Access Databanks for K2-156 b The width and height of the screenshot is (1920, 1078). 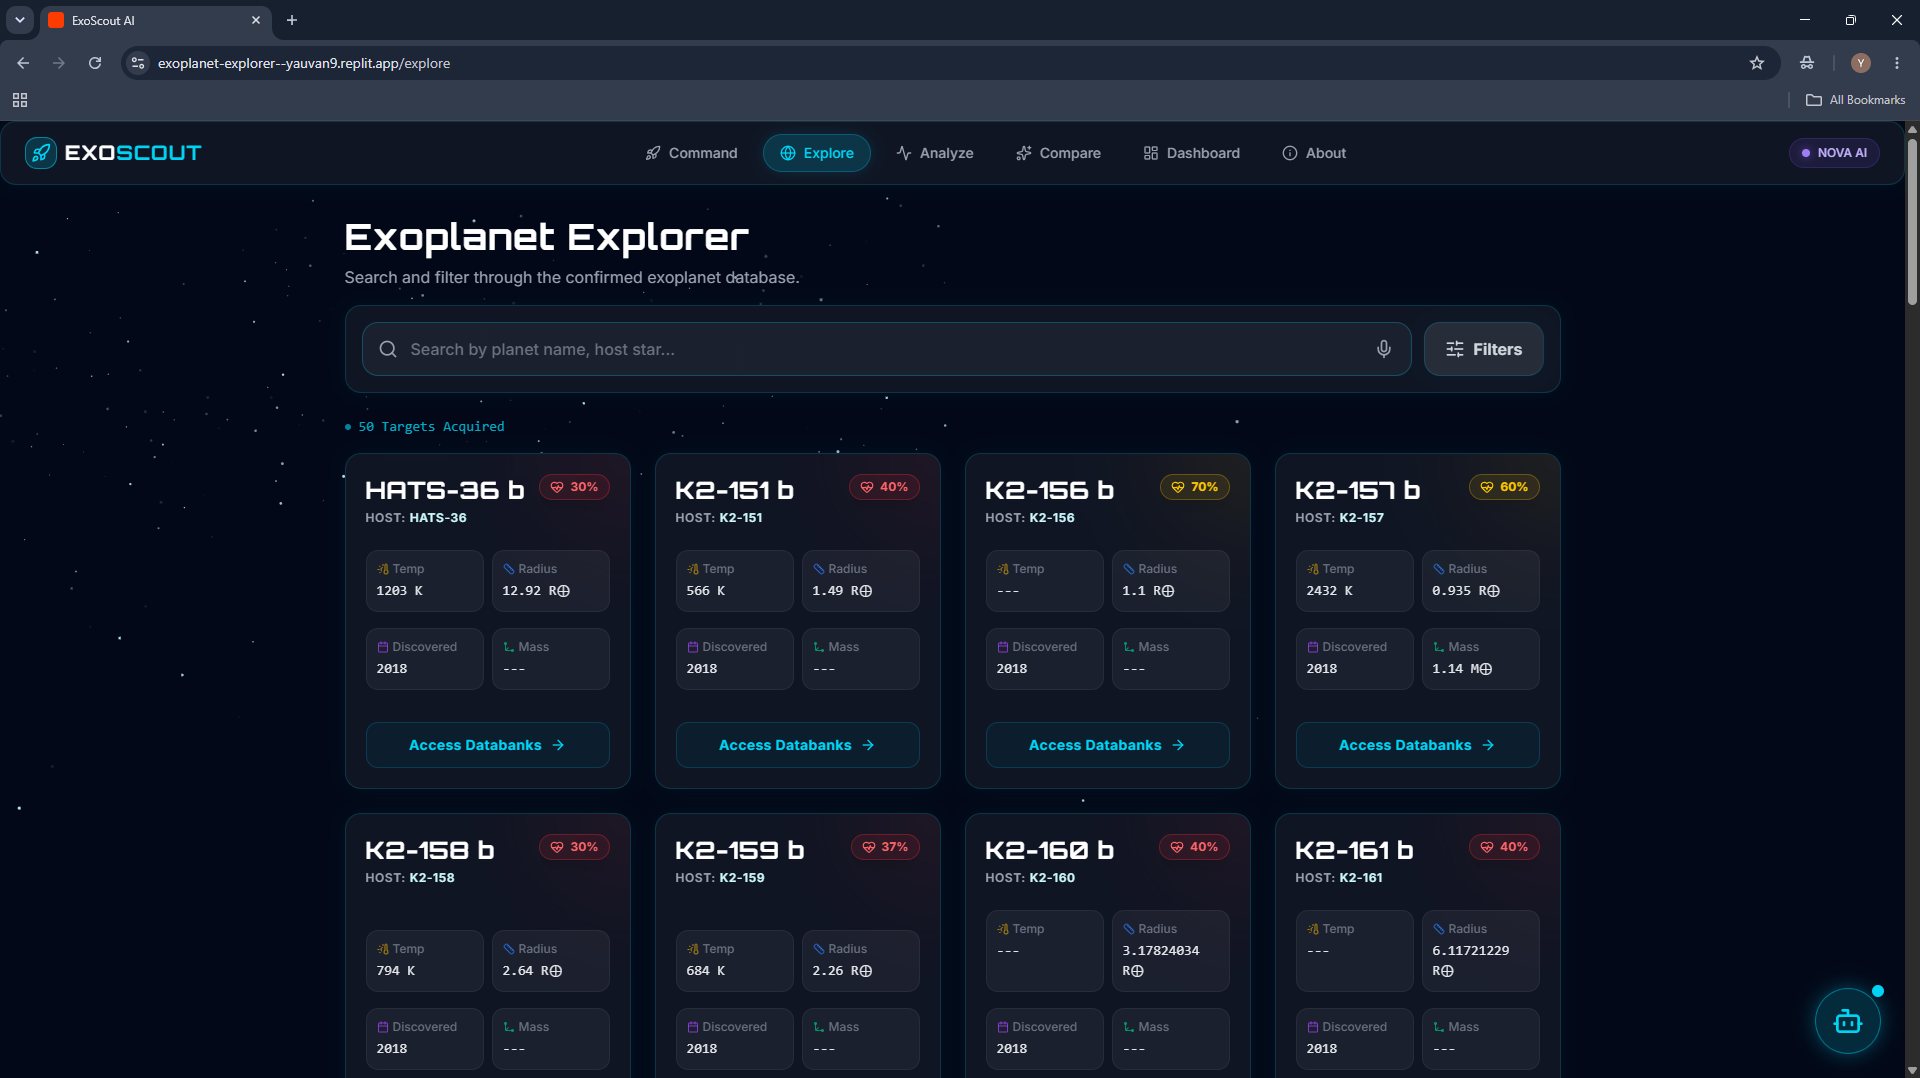point(1107,745)
